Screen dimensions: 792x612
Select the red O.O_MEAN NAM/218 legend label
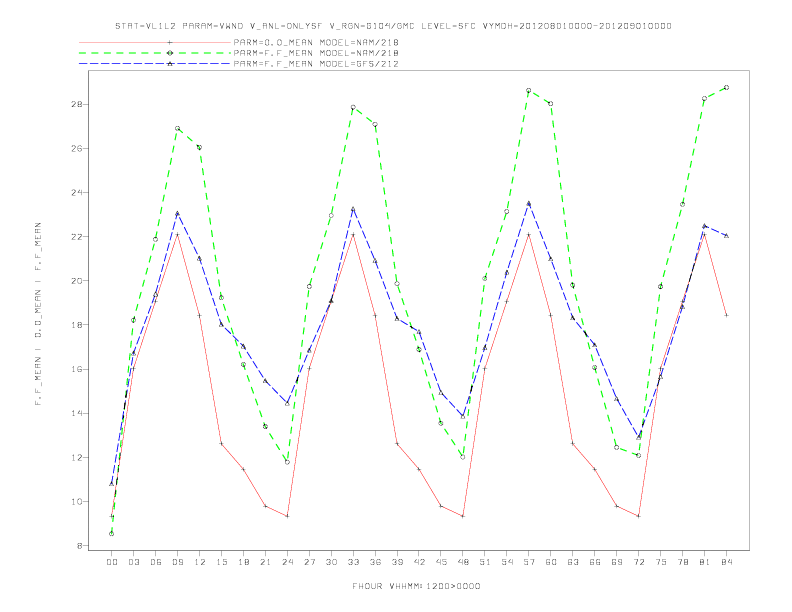click(x=316, y=42)
